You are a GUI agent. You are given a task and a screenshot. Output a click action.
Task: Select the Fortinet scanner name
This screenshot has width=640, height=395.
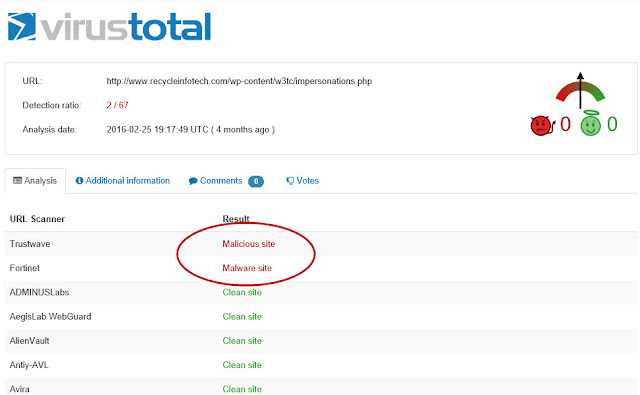pos(24,268)
